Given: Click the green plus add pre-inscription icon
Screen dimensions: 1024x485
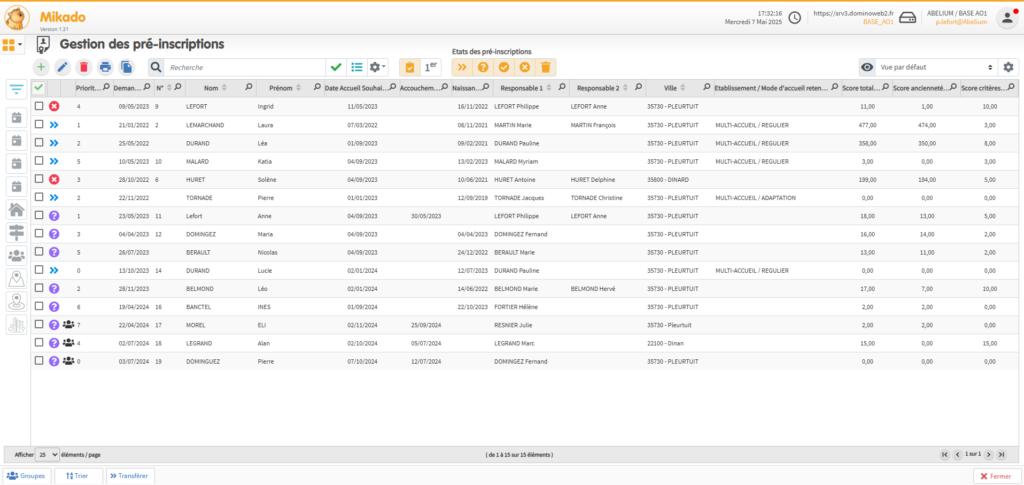Looking at the screenshot, I should coord(41,67).
